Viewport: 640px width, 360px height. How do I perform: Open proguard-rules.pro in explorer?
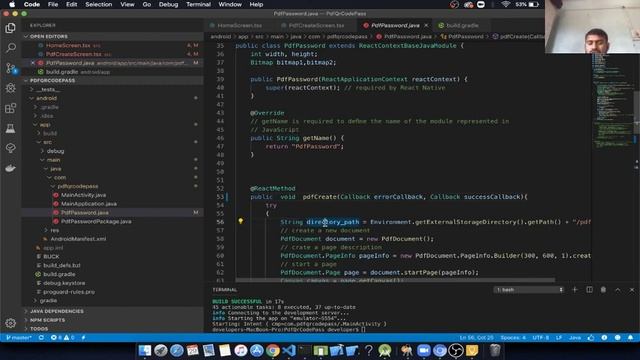[69, 292]
